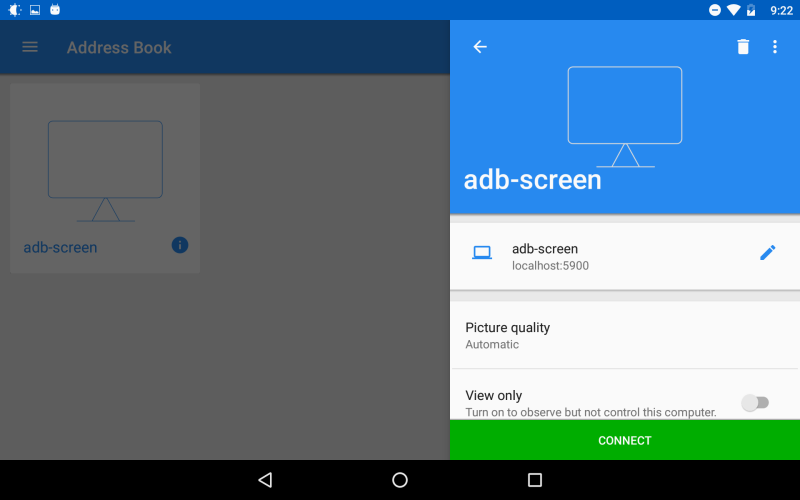Tap the localhost:5900 address text
This screenshot has width=800, height=500.
click(550, 266)
